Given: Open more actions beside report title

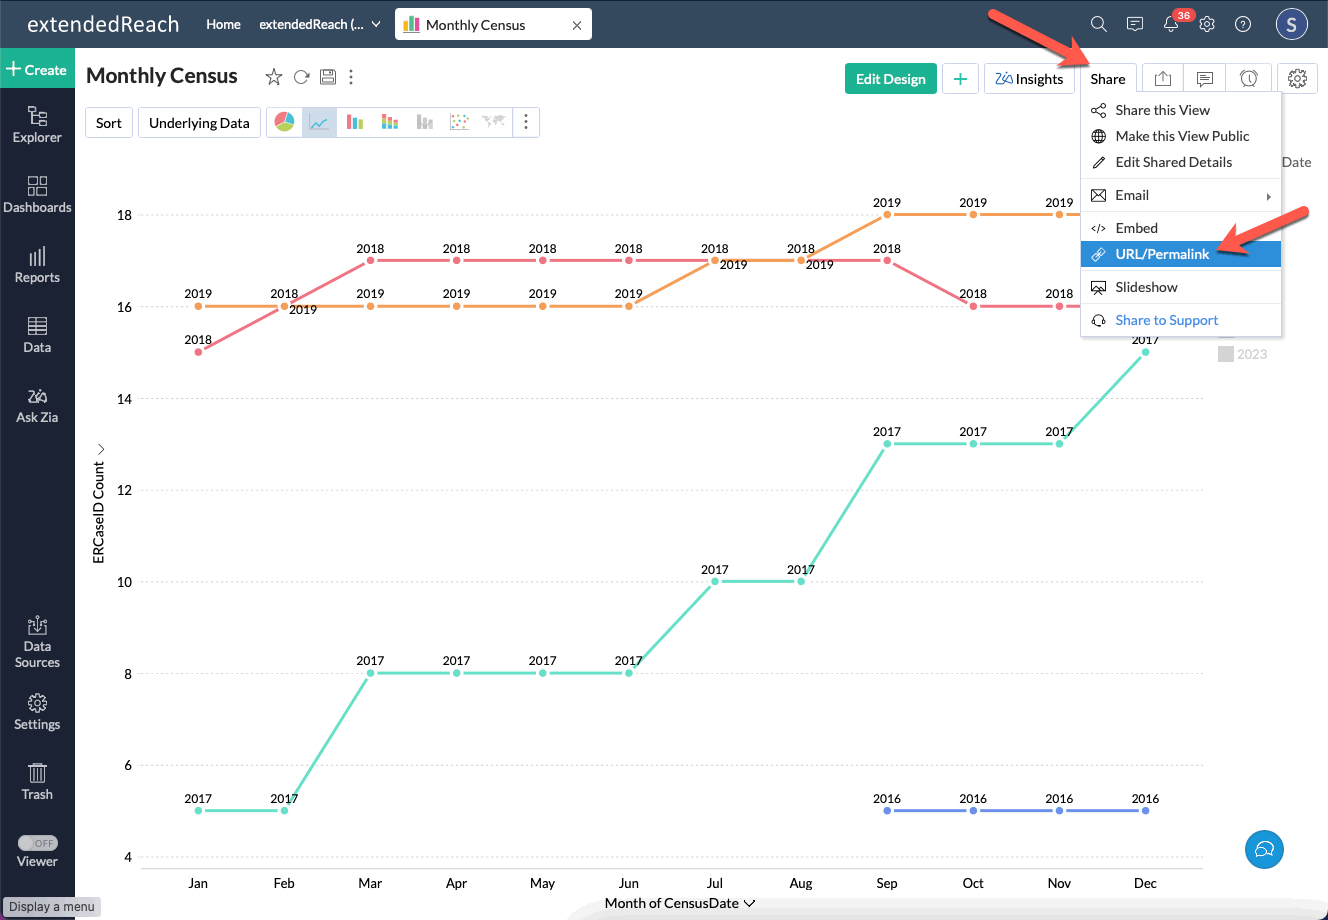Looking at the screenshot, I should (351, 77).
